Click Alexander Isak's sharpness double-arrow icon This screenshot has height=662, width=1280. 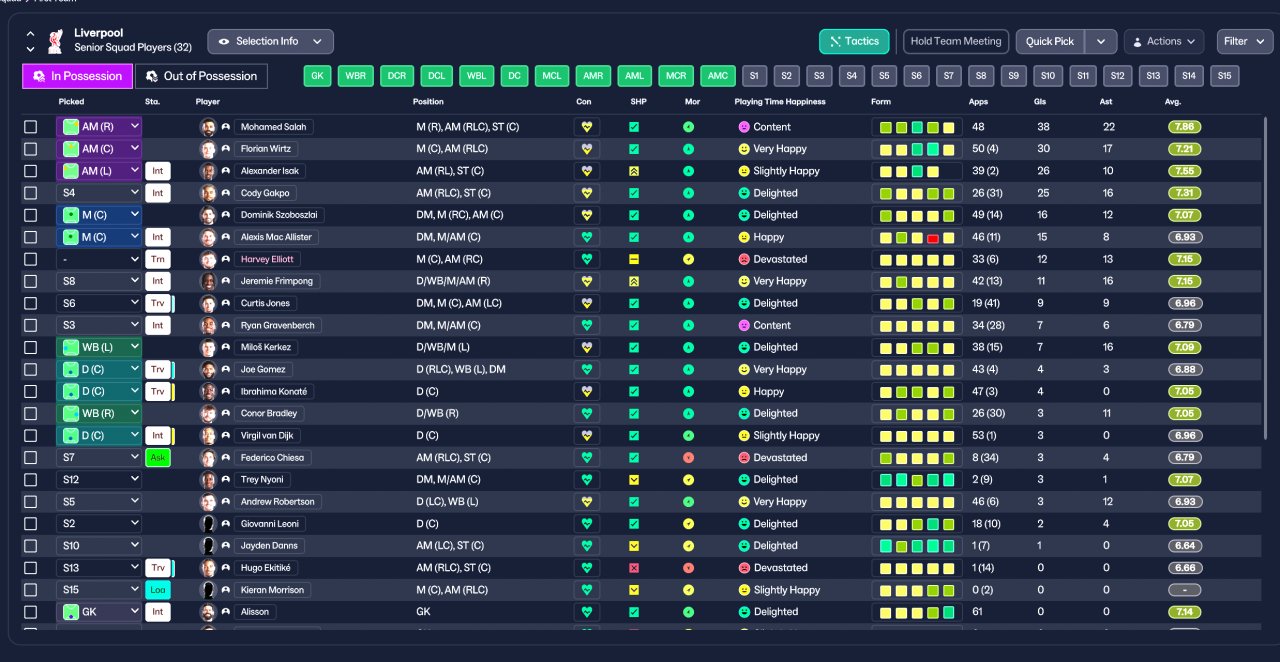pos(634,171)
